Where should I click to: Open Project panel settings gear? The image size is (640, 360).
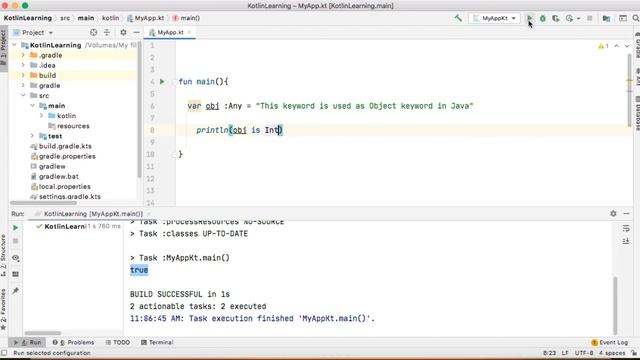pos(123,32)
